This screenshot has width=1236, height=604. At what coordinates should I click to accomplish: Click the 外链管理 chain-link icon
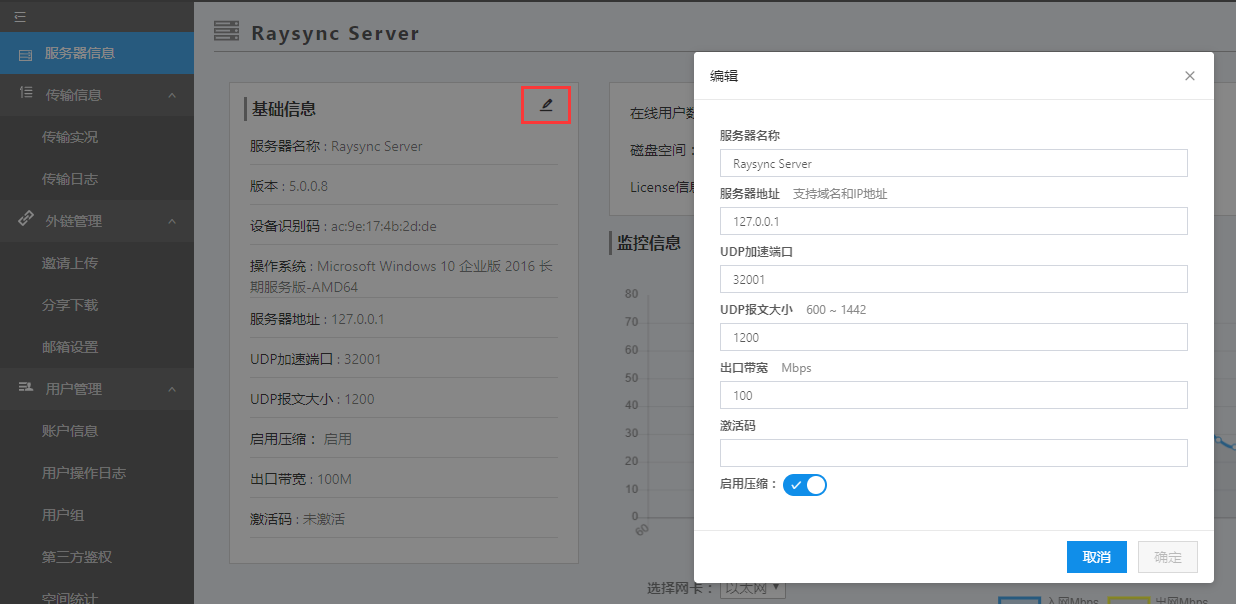pyautogui.click(x=26, y=220)
